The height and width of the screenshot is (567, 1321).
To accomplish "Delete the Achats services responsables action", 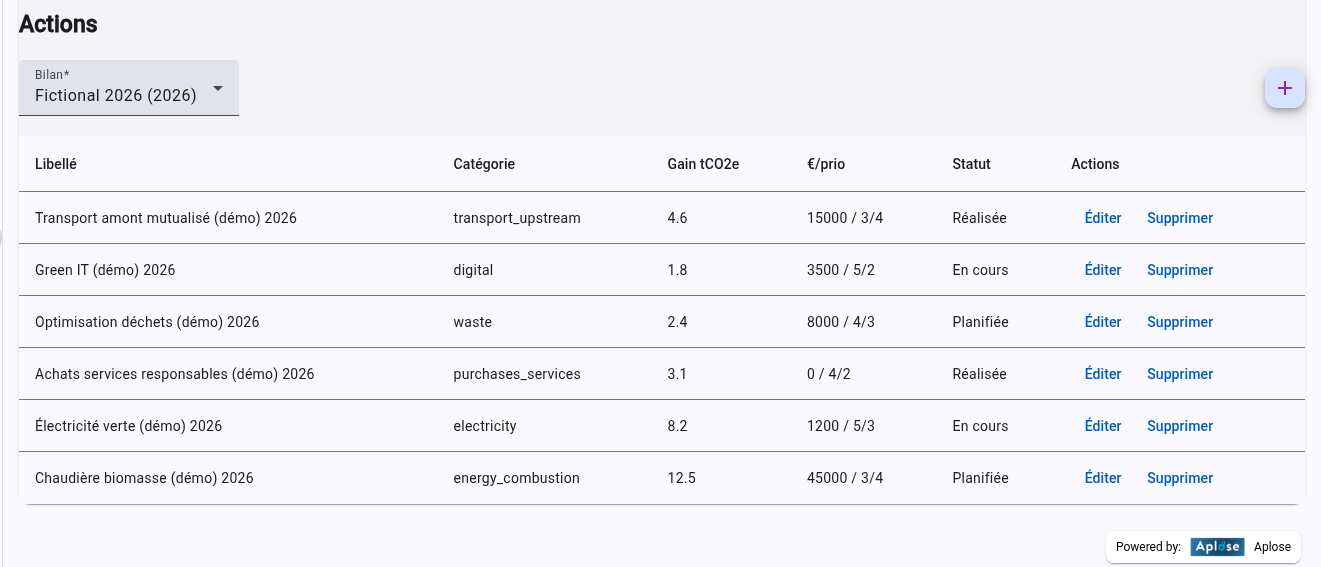I will (x=1180, y=374).
